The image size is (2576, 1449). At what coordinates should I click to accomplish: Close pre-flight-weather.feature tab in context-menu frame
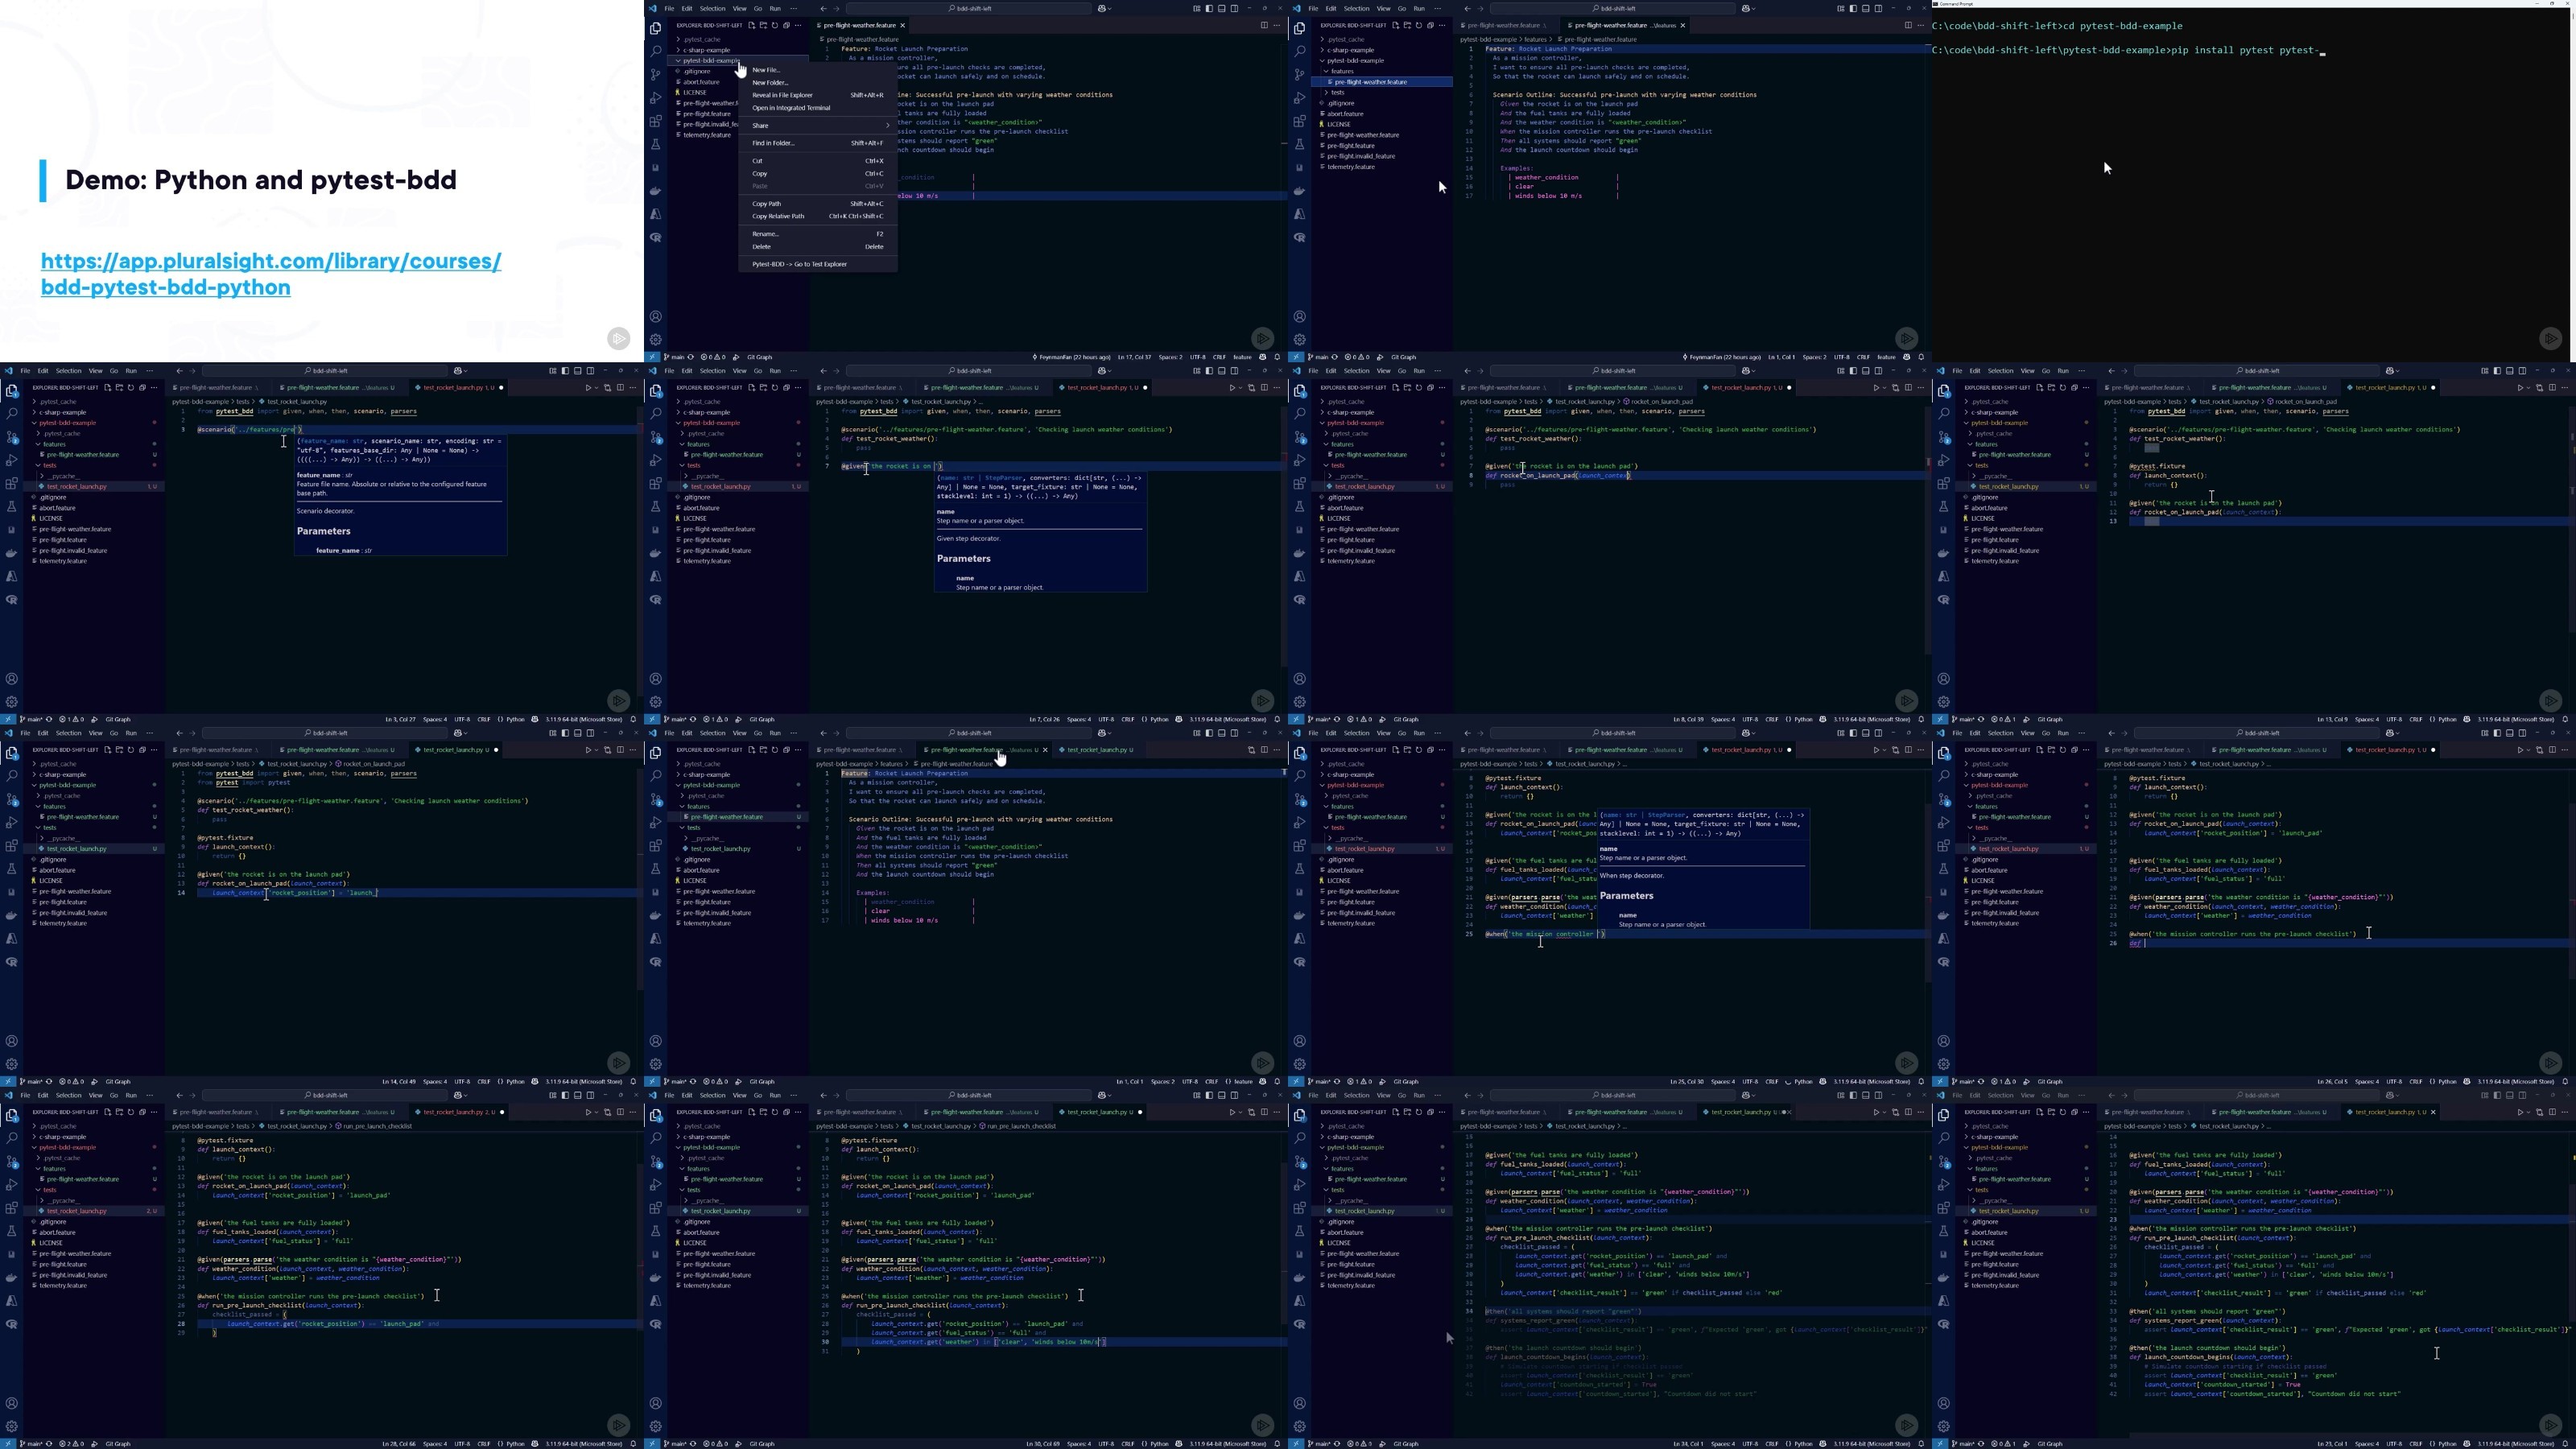(902, 25)
